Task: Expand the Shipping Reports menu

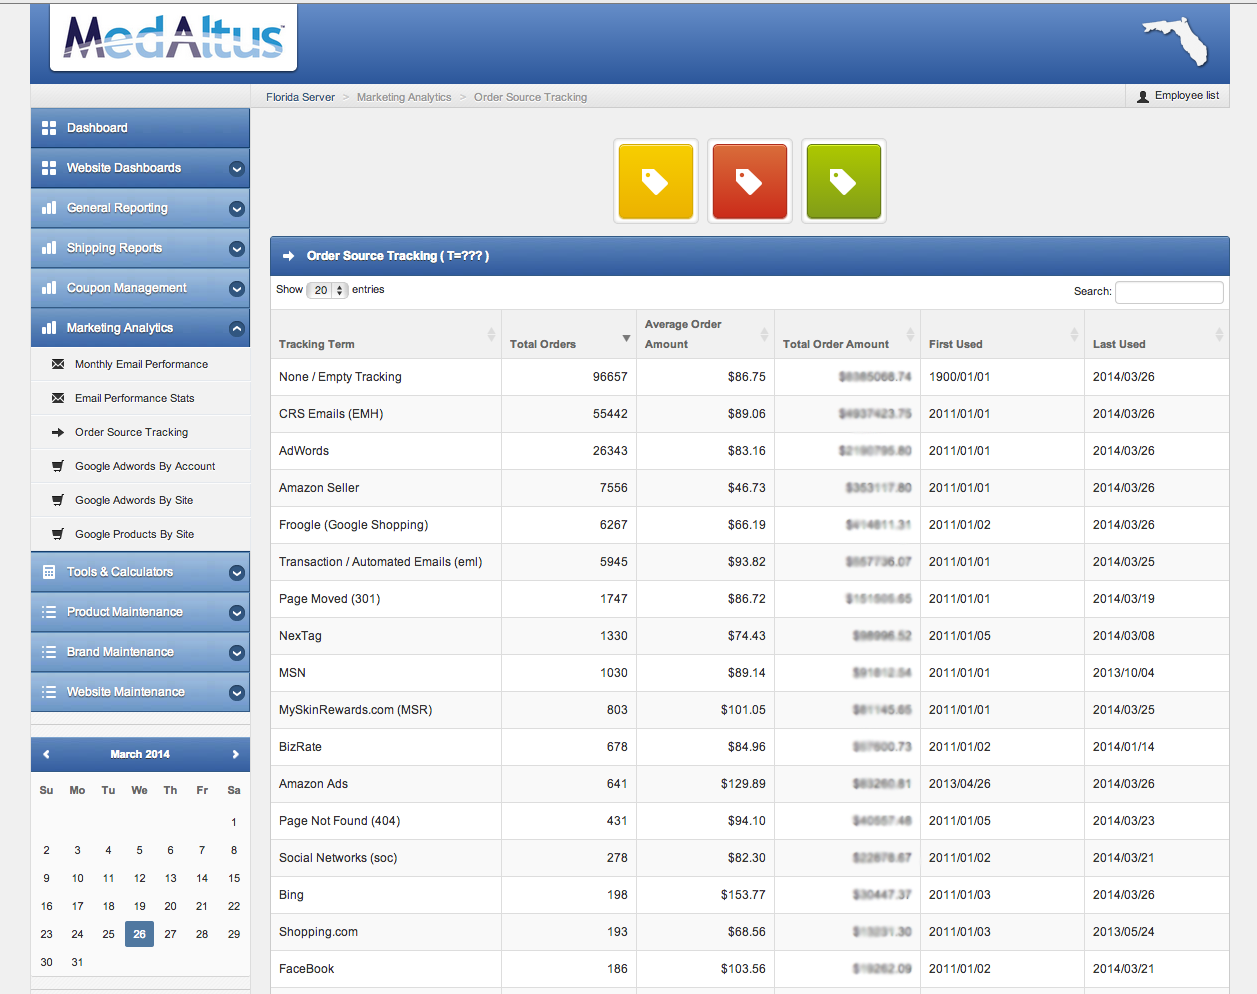Action: (x=236, y=249)
